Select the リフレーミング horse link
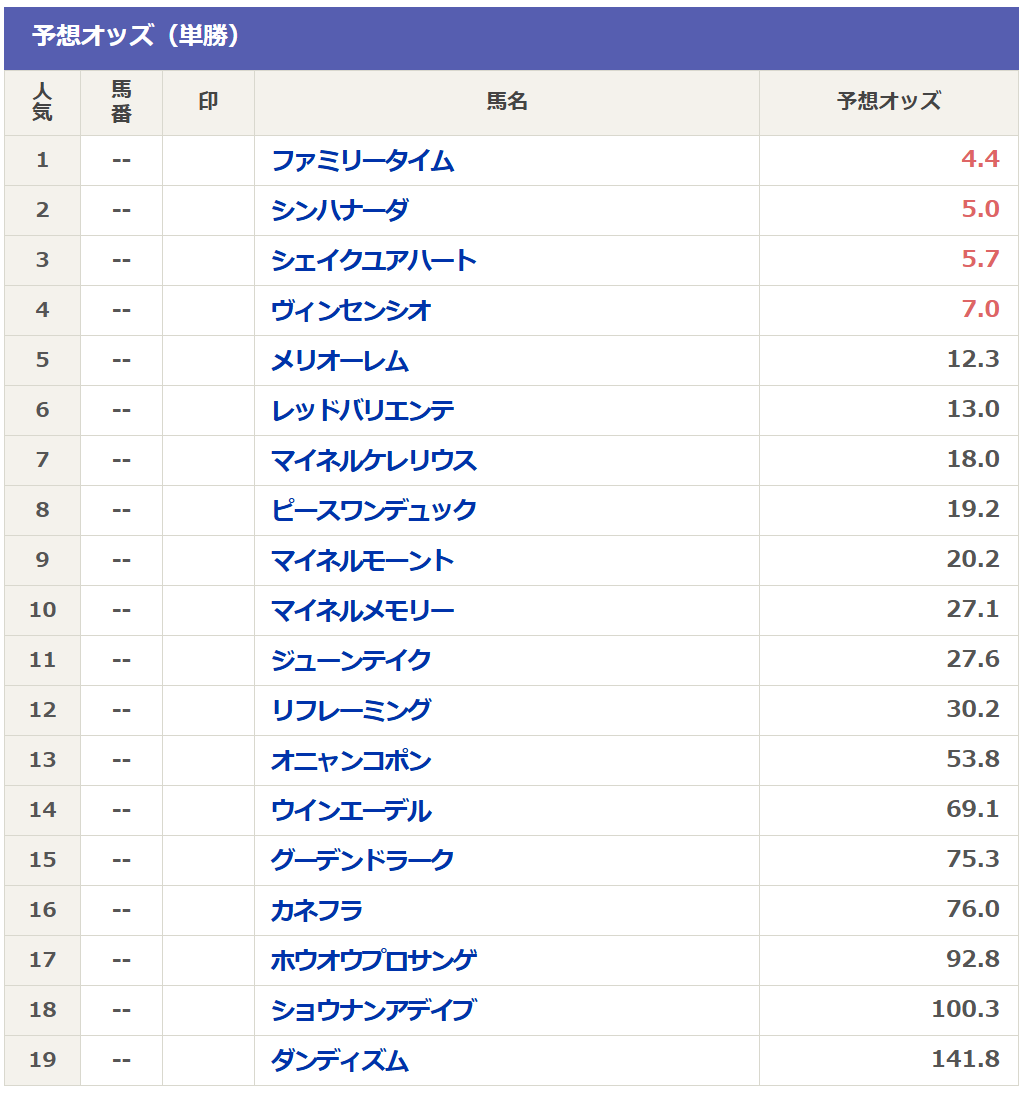 [x=351, y=711]
